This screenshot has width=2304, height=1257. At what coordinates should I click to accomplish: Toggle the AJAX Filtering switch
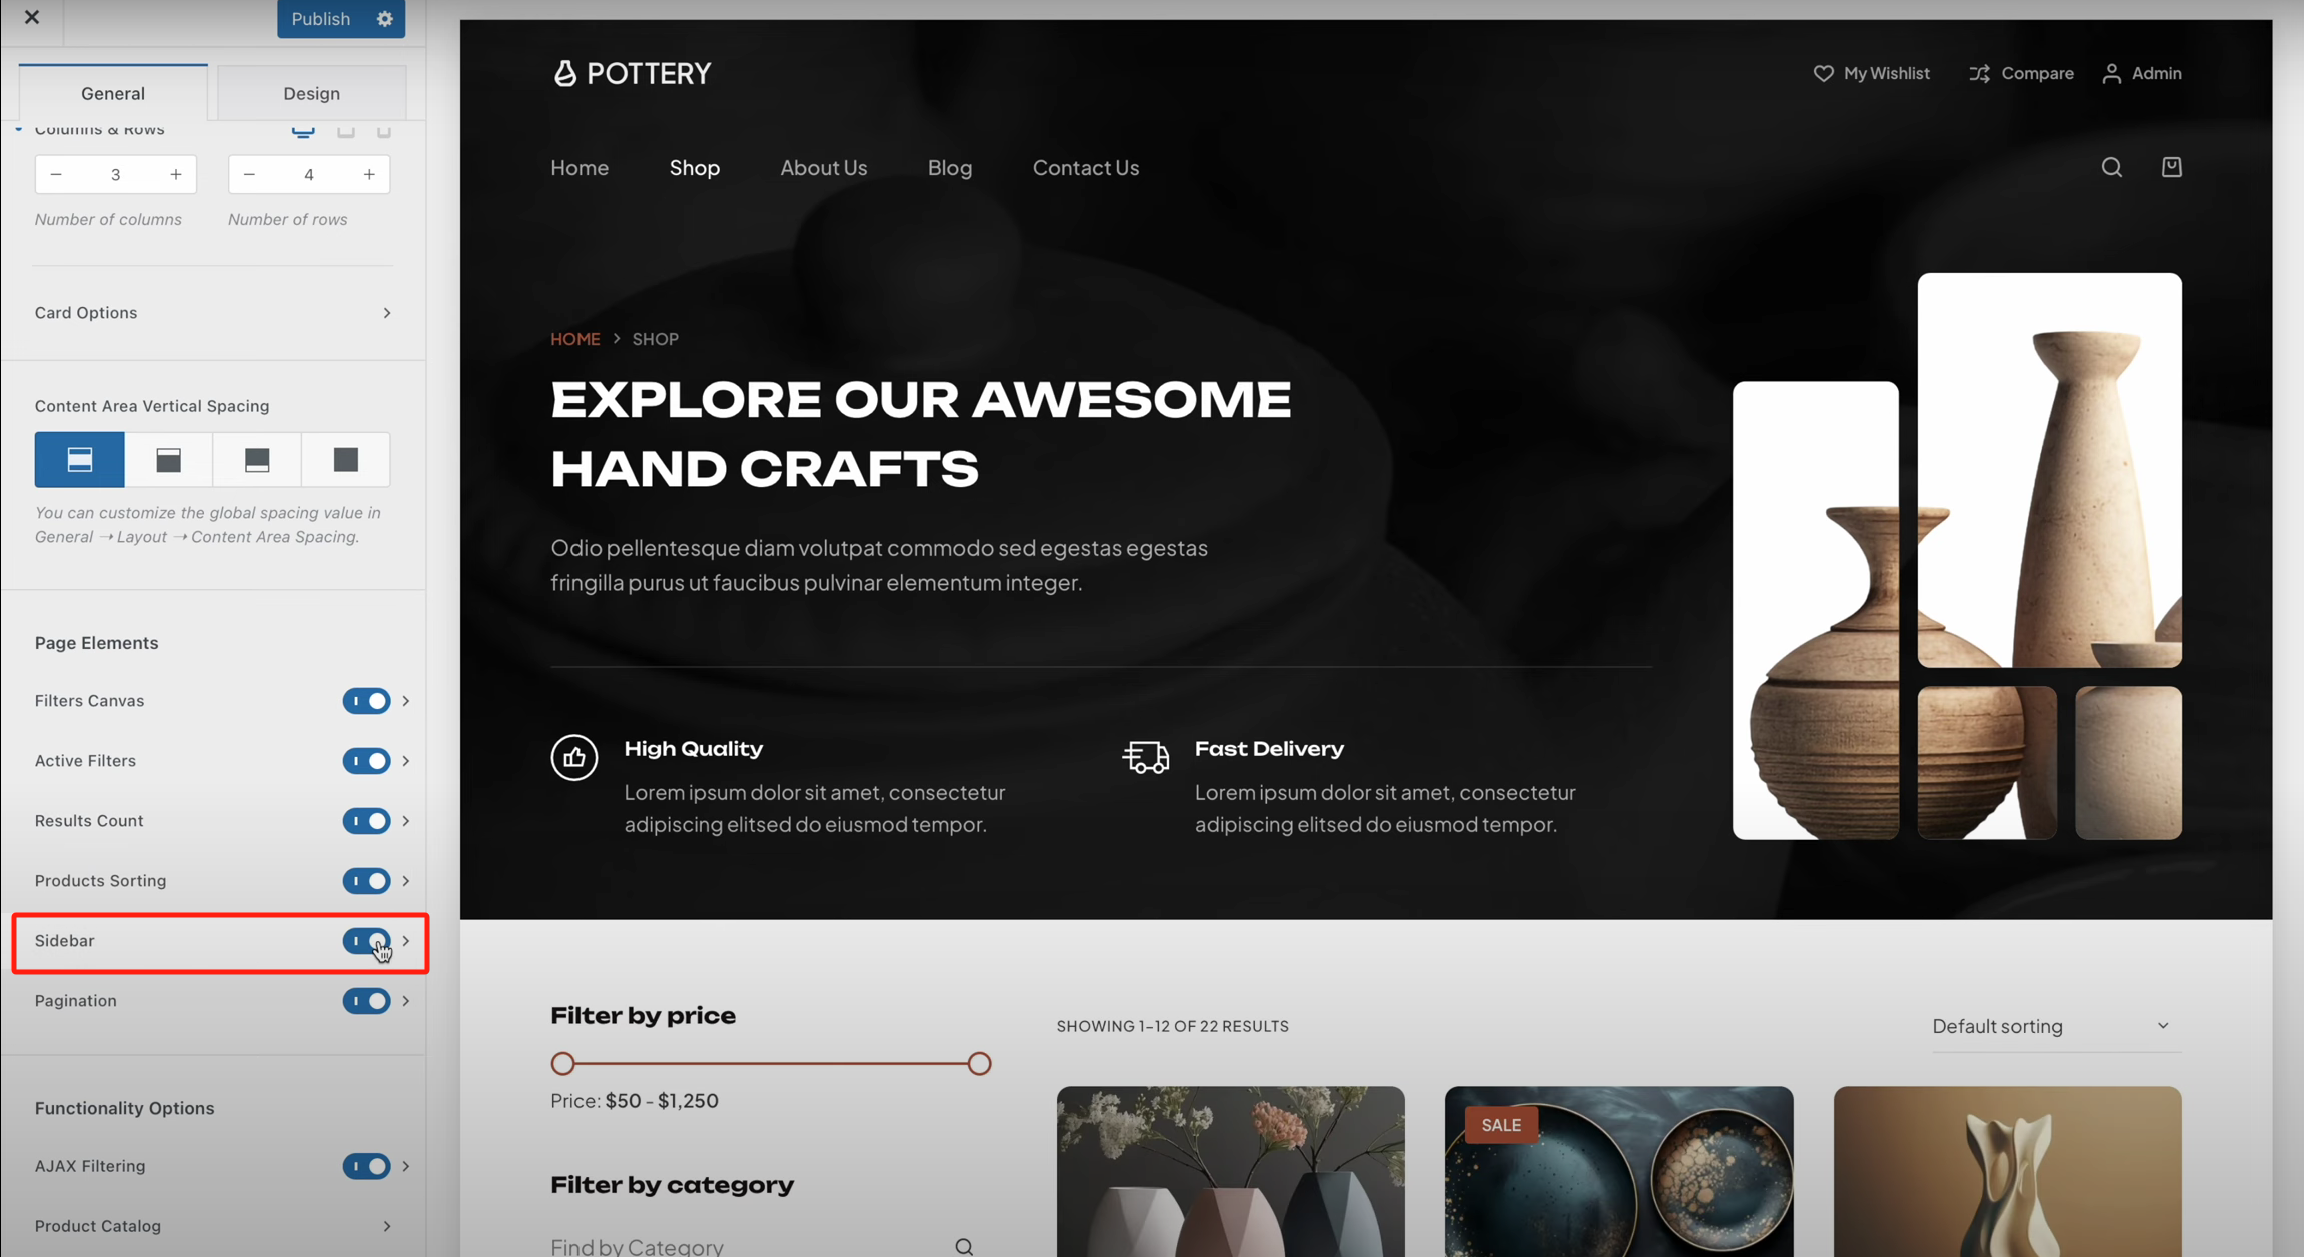[366, 1166]
